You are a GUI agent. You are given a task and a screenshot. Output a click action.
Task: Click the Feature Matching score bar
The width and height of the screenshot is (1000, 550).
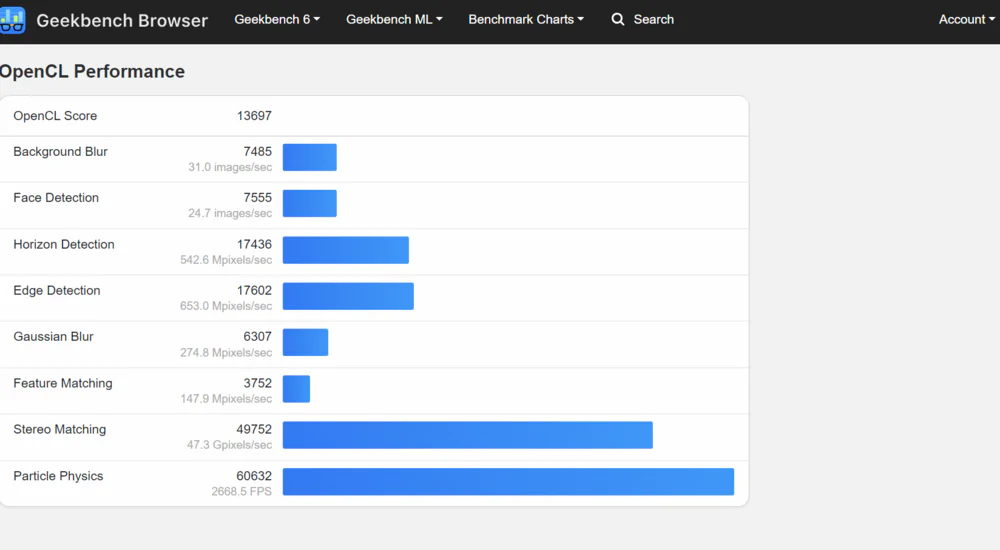tap(297, 389)
